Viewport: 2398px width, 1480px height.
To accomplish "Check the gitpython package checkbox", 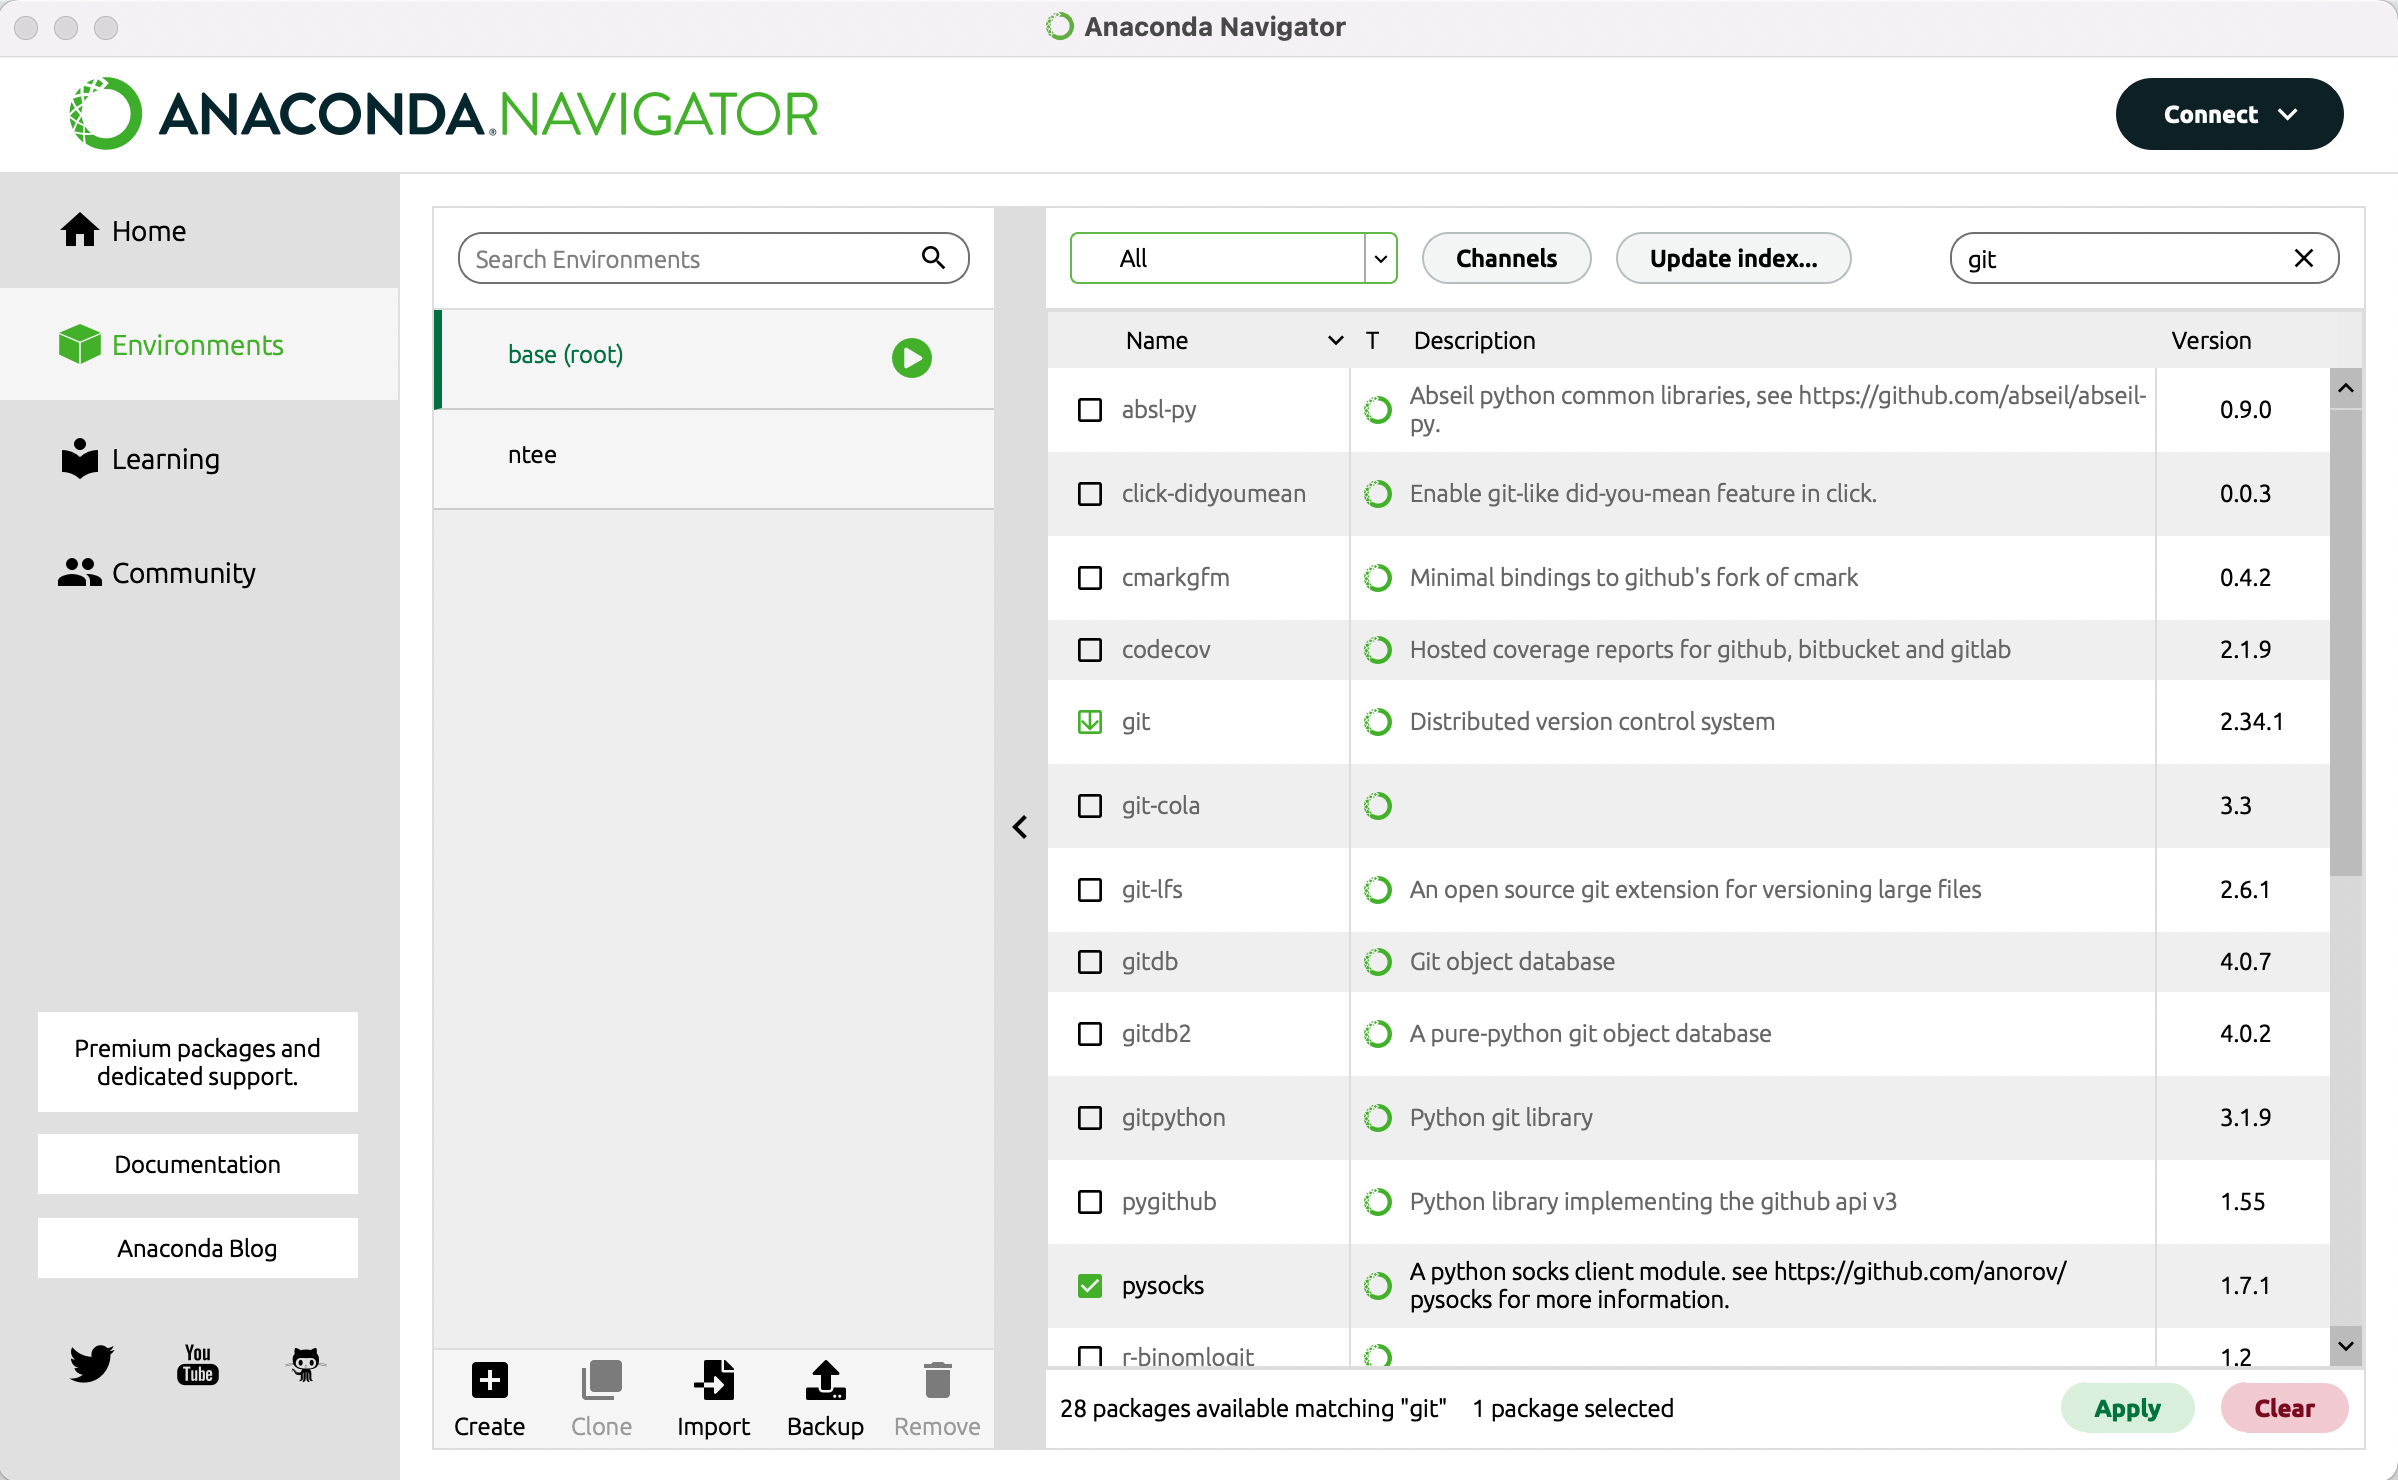I will 1090,1118.
